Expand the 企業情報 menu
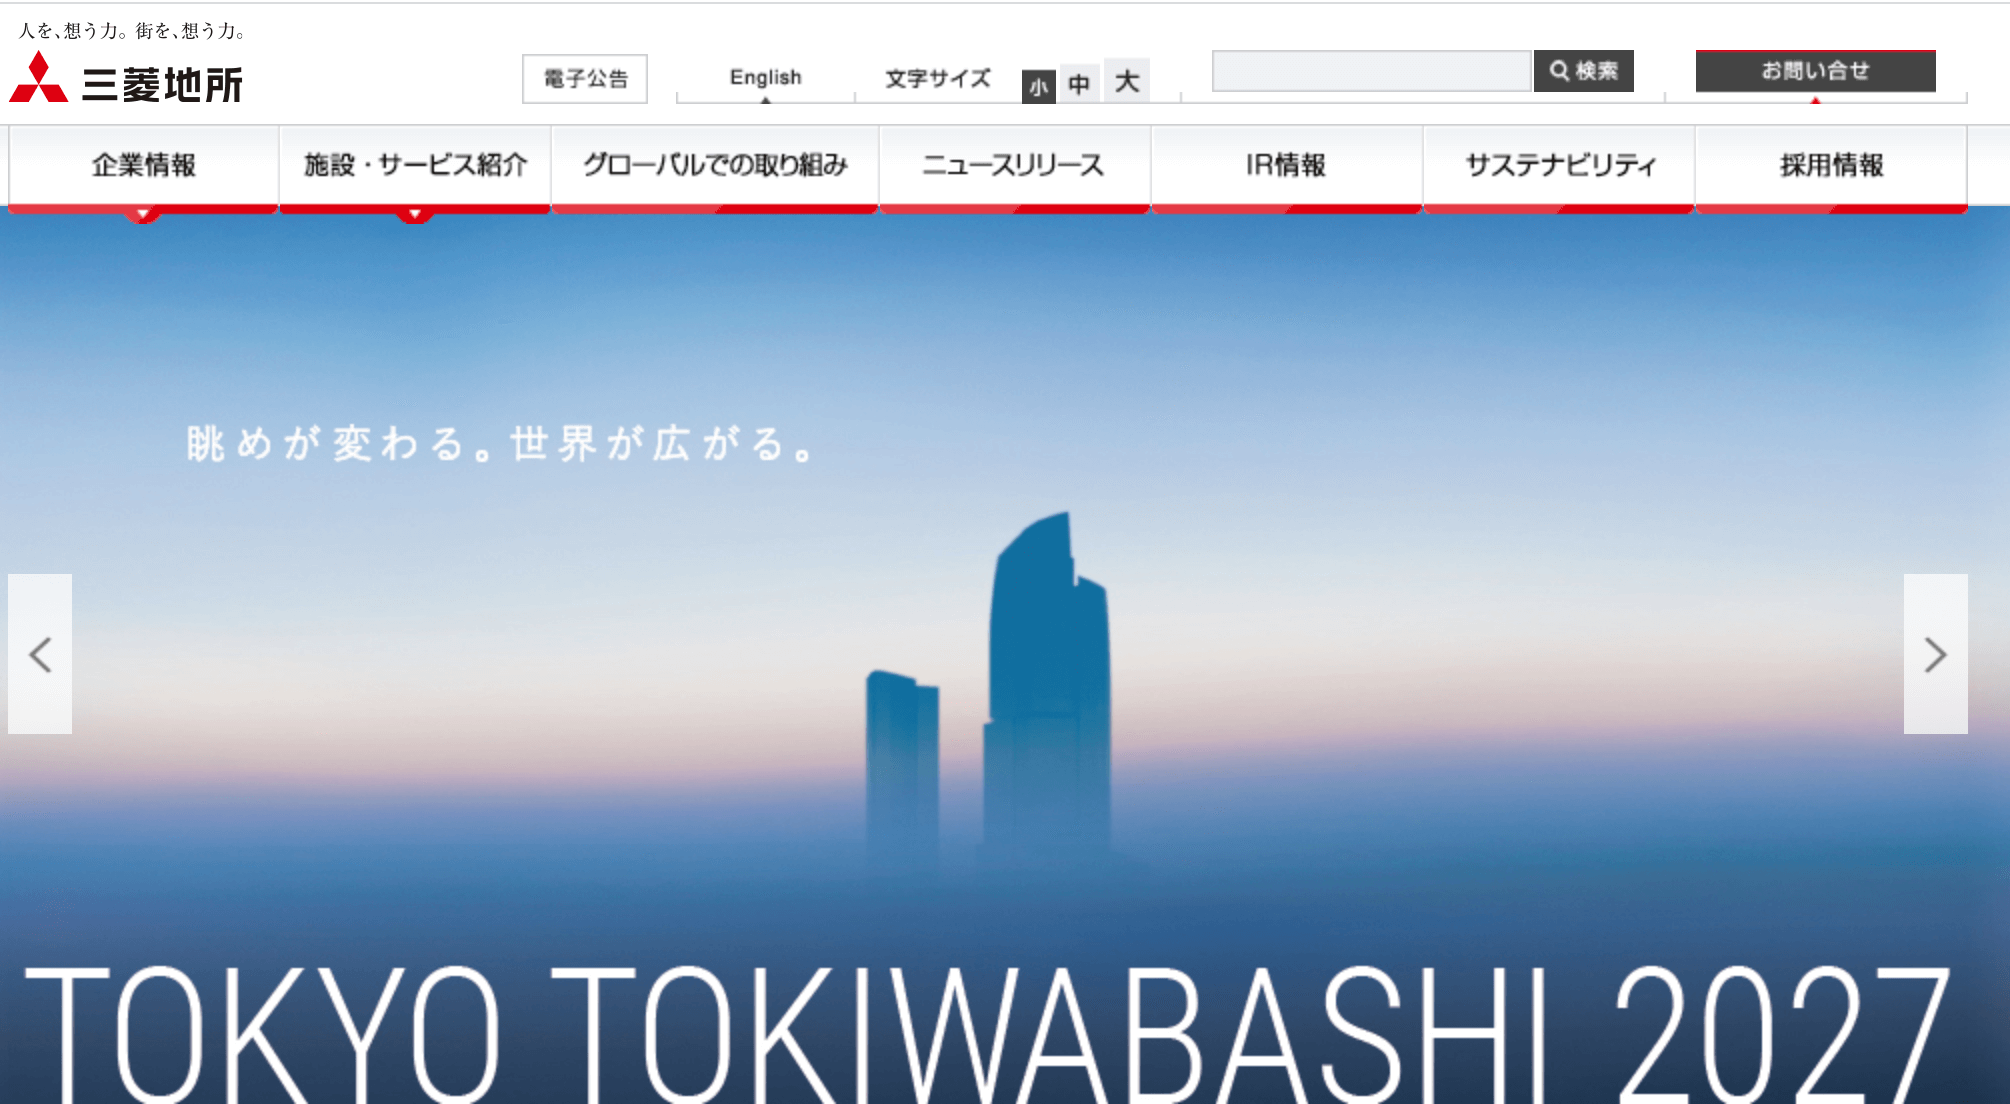 (x=144, y=166)
